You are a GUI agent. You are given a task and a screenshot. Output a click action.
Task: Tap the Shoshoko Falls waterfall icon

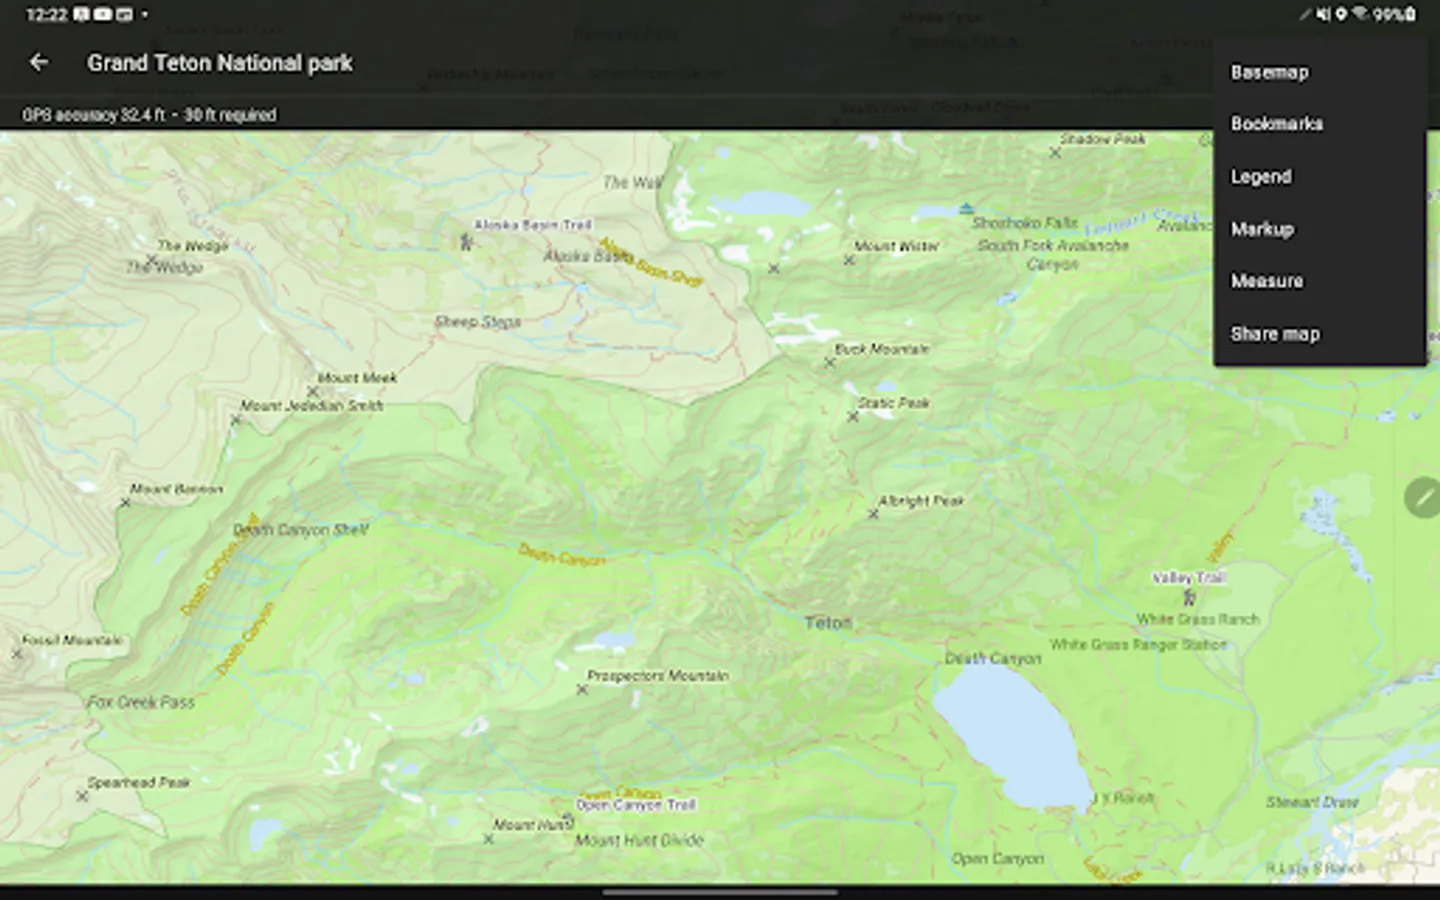pos(966,209)
